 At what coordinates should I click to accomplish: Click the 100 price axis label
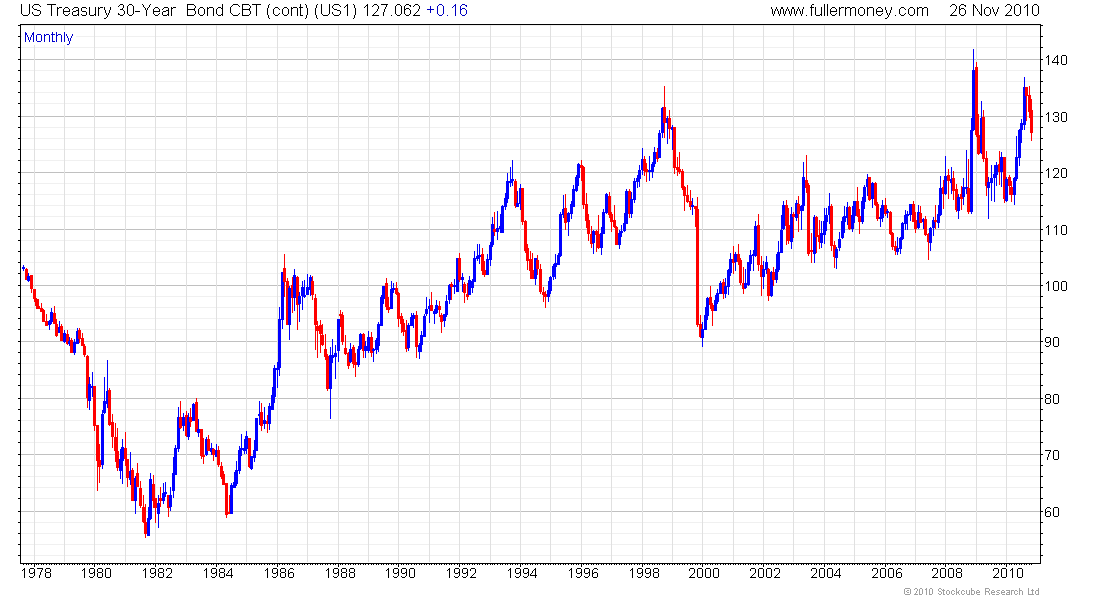pyautogui.click(x=1056, y=286)
